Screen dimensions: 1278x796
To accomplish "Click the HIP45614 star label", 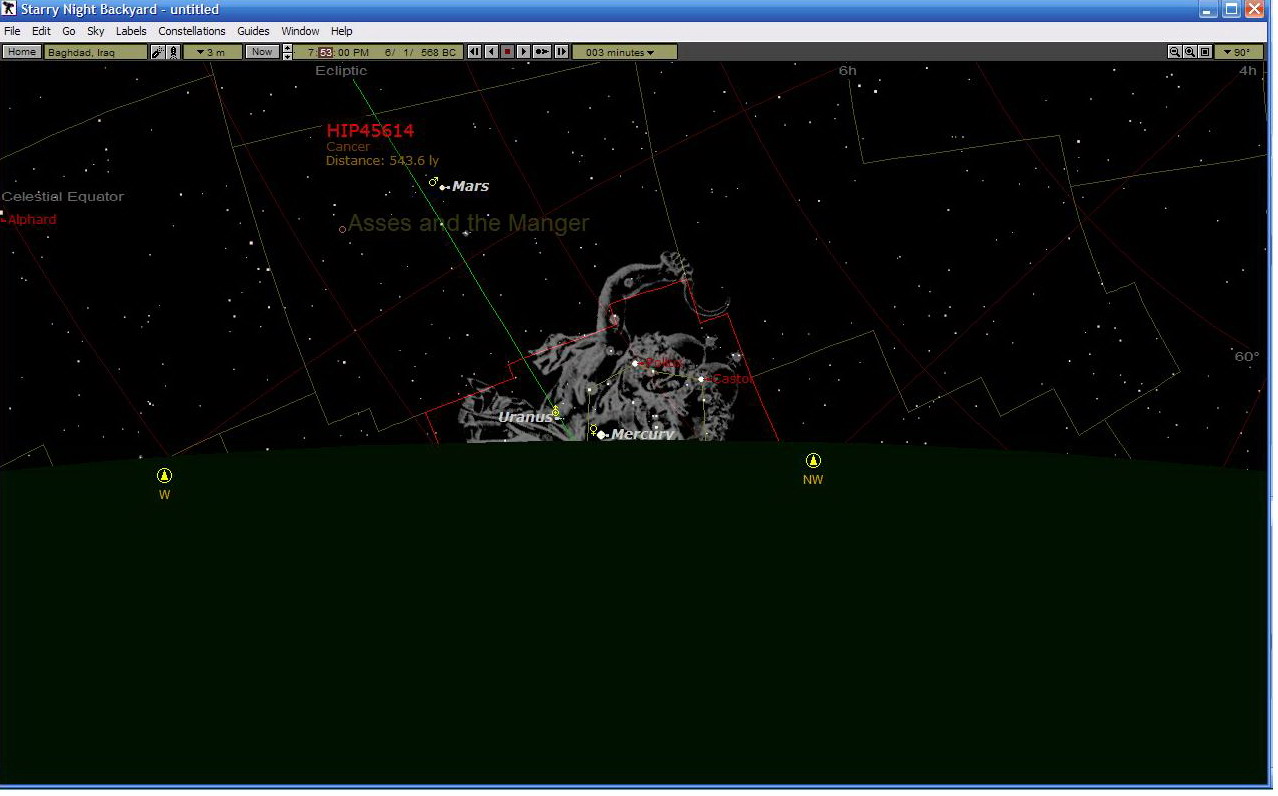I will (370, 131).
